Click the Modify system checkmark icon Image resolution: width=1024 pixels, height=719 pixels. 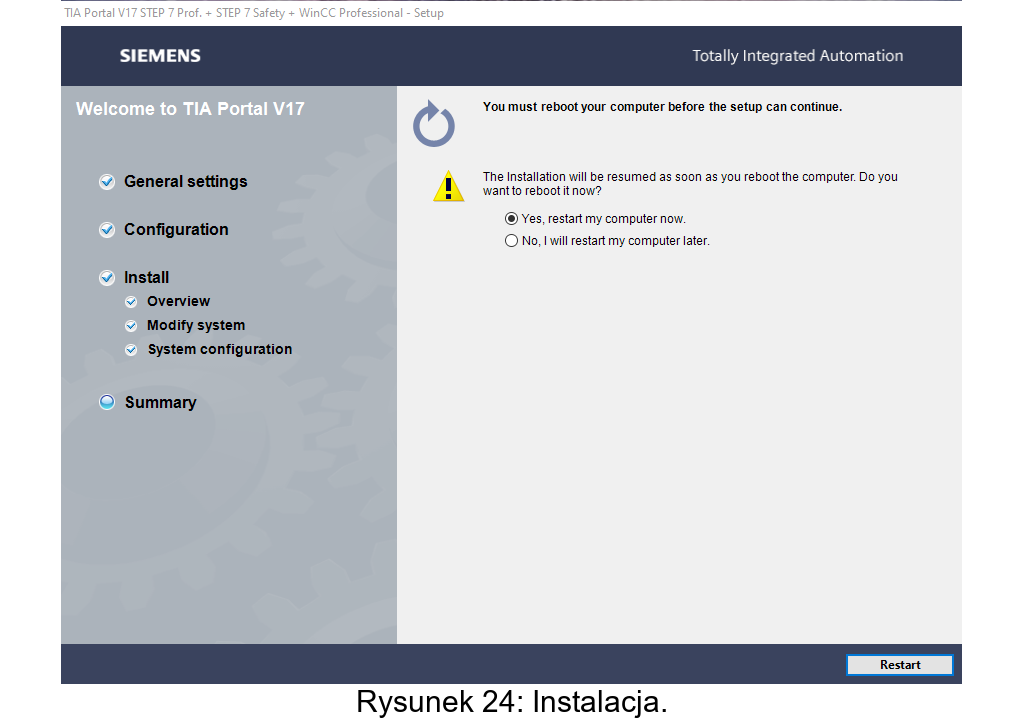pos(131,326)
